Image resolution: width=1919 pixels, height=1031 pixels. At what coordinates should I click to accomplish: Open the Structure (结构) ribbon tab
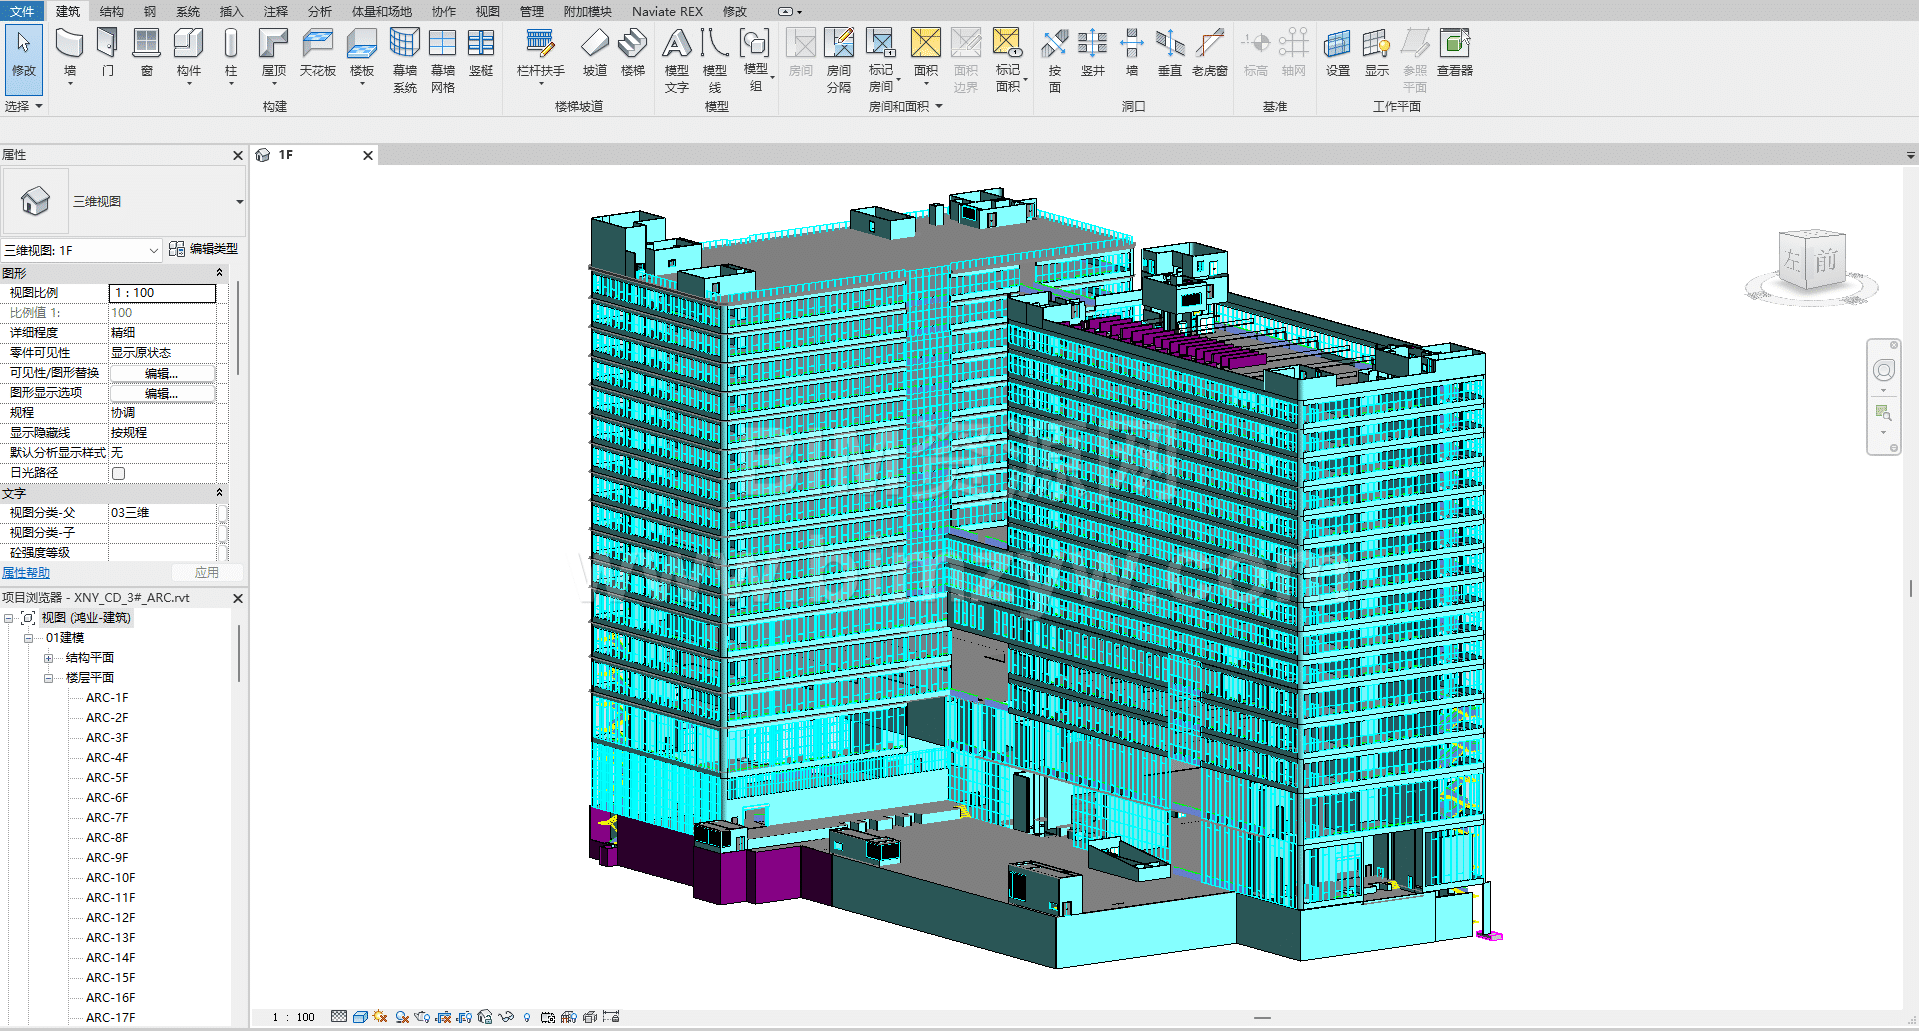(x=111, y=11)
